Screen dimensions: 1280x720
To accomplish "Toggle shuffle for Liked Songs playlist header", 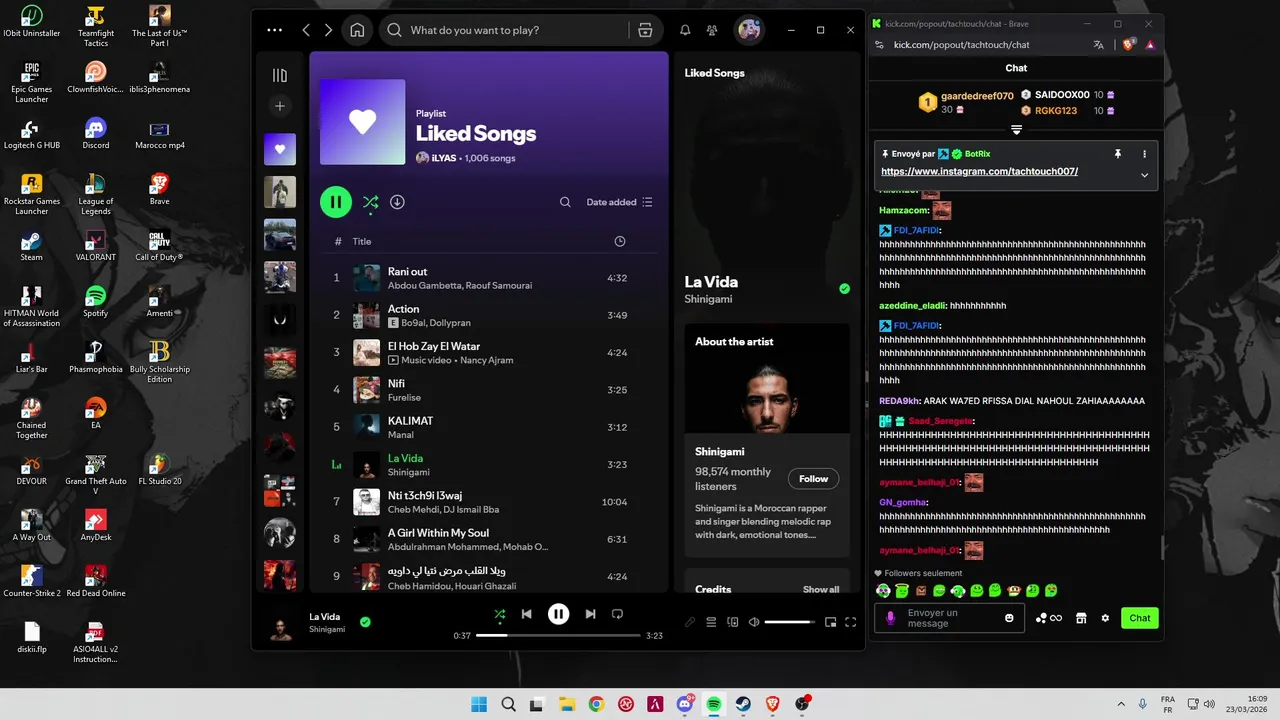I will [370, 202].
